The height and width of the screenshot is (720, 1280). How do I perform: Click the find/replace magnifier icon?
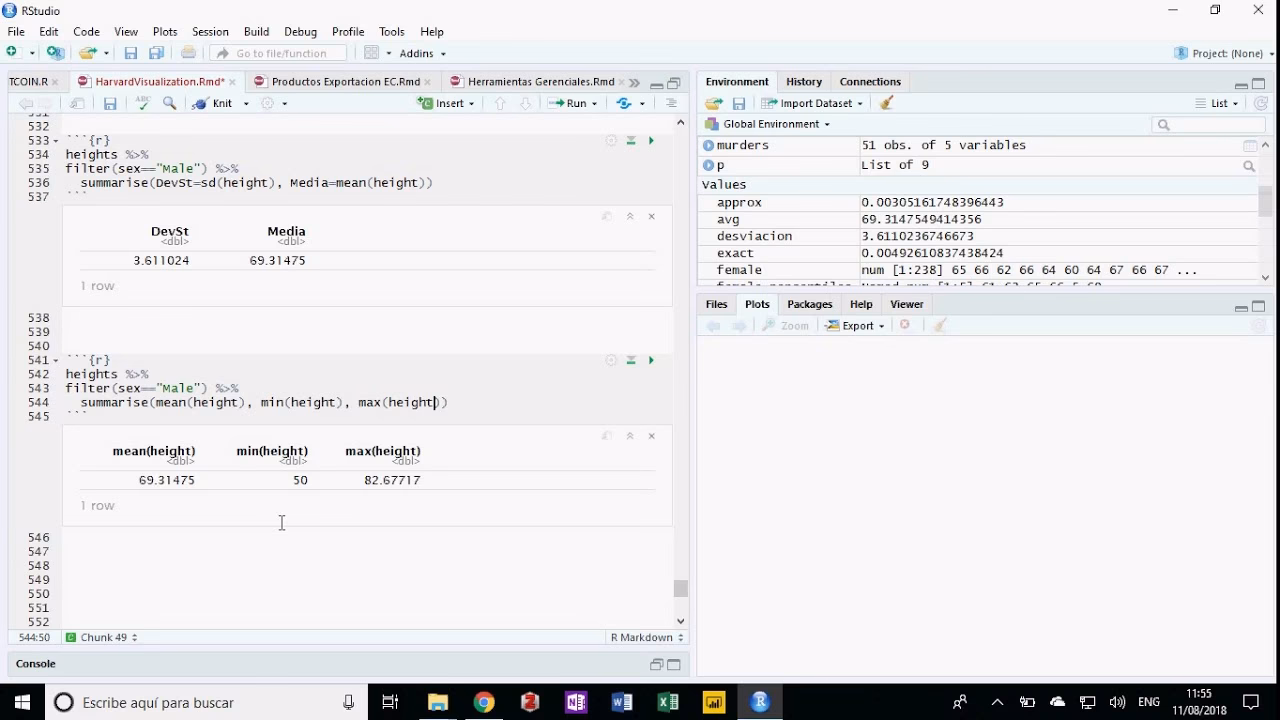169,103
